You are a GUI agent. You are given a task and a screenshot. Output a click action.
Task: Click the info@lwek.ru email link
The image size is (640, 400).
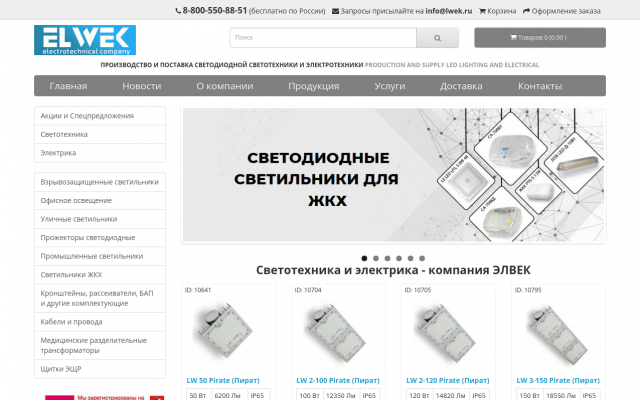tap(449, 11)
